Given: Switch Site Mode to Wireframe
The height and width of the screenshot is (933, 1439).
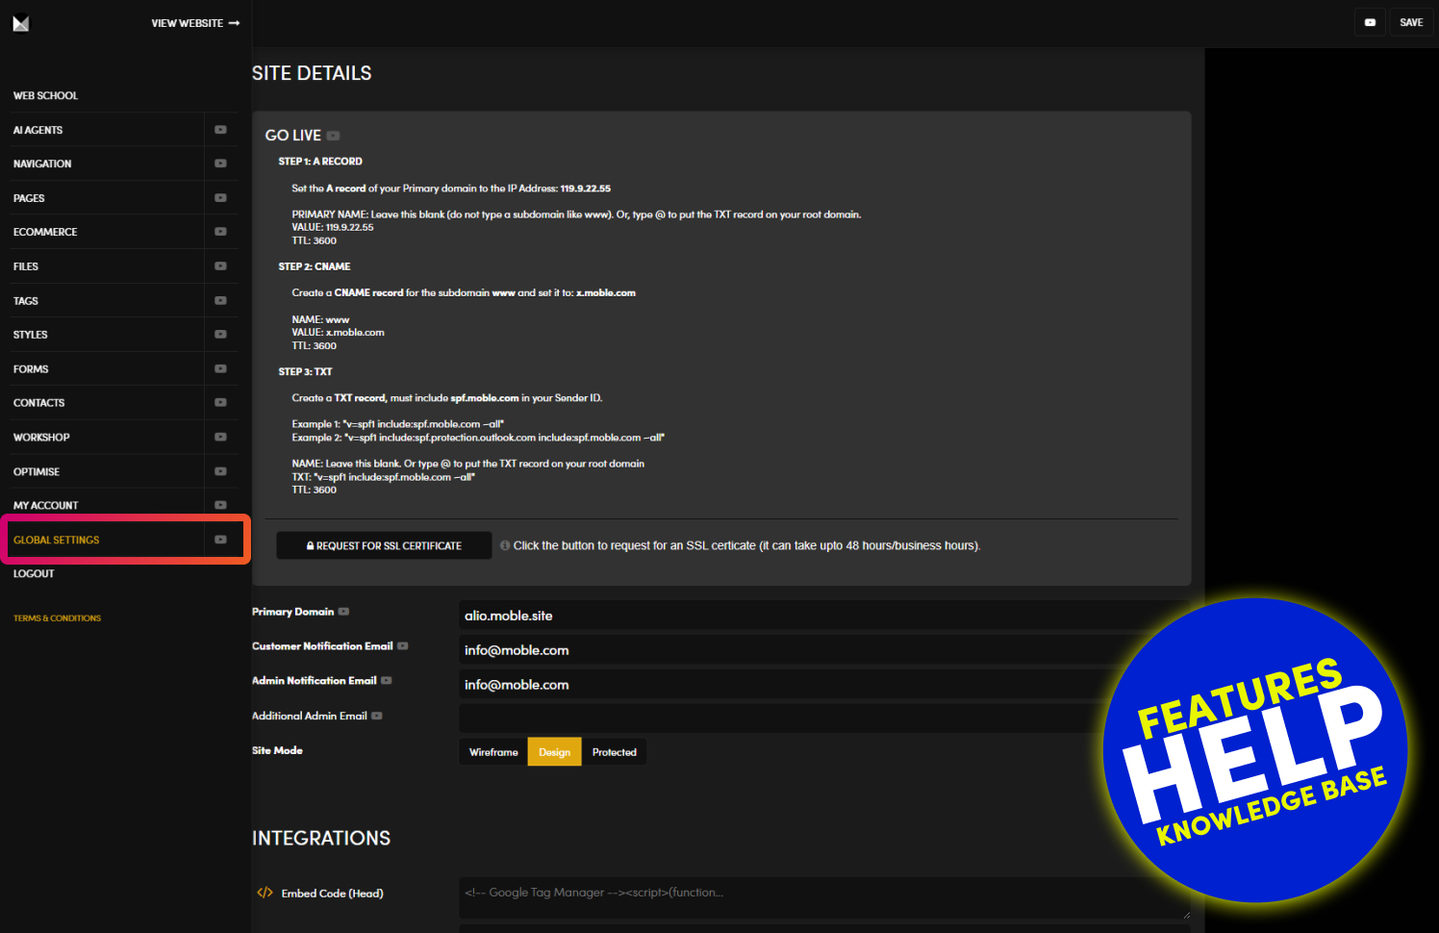Looking at the screenshot, I should point(493,752).
